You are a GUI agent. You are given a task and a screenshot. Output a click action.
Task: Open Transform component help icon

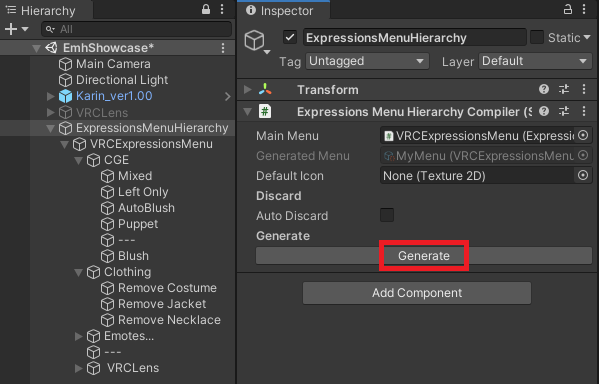coord(544,89)
